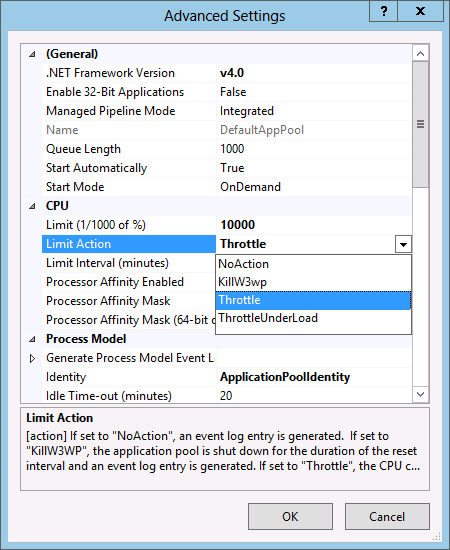This screenshot has height=550, width=450.
Task: Select the Queue Length value field
Action: (x=314, y=149)
